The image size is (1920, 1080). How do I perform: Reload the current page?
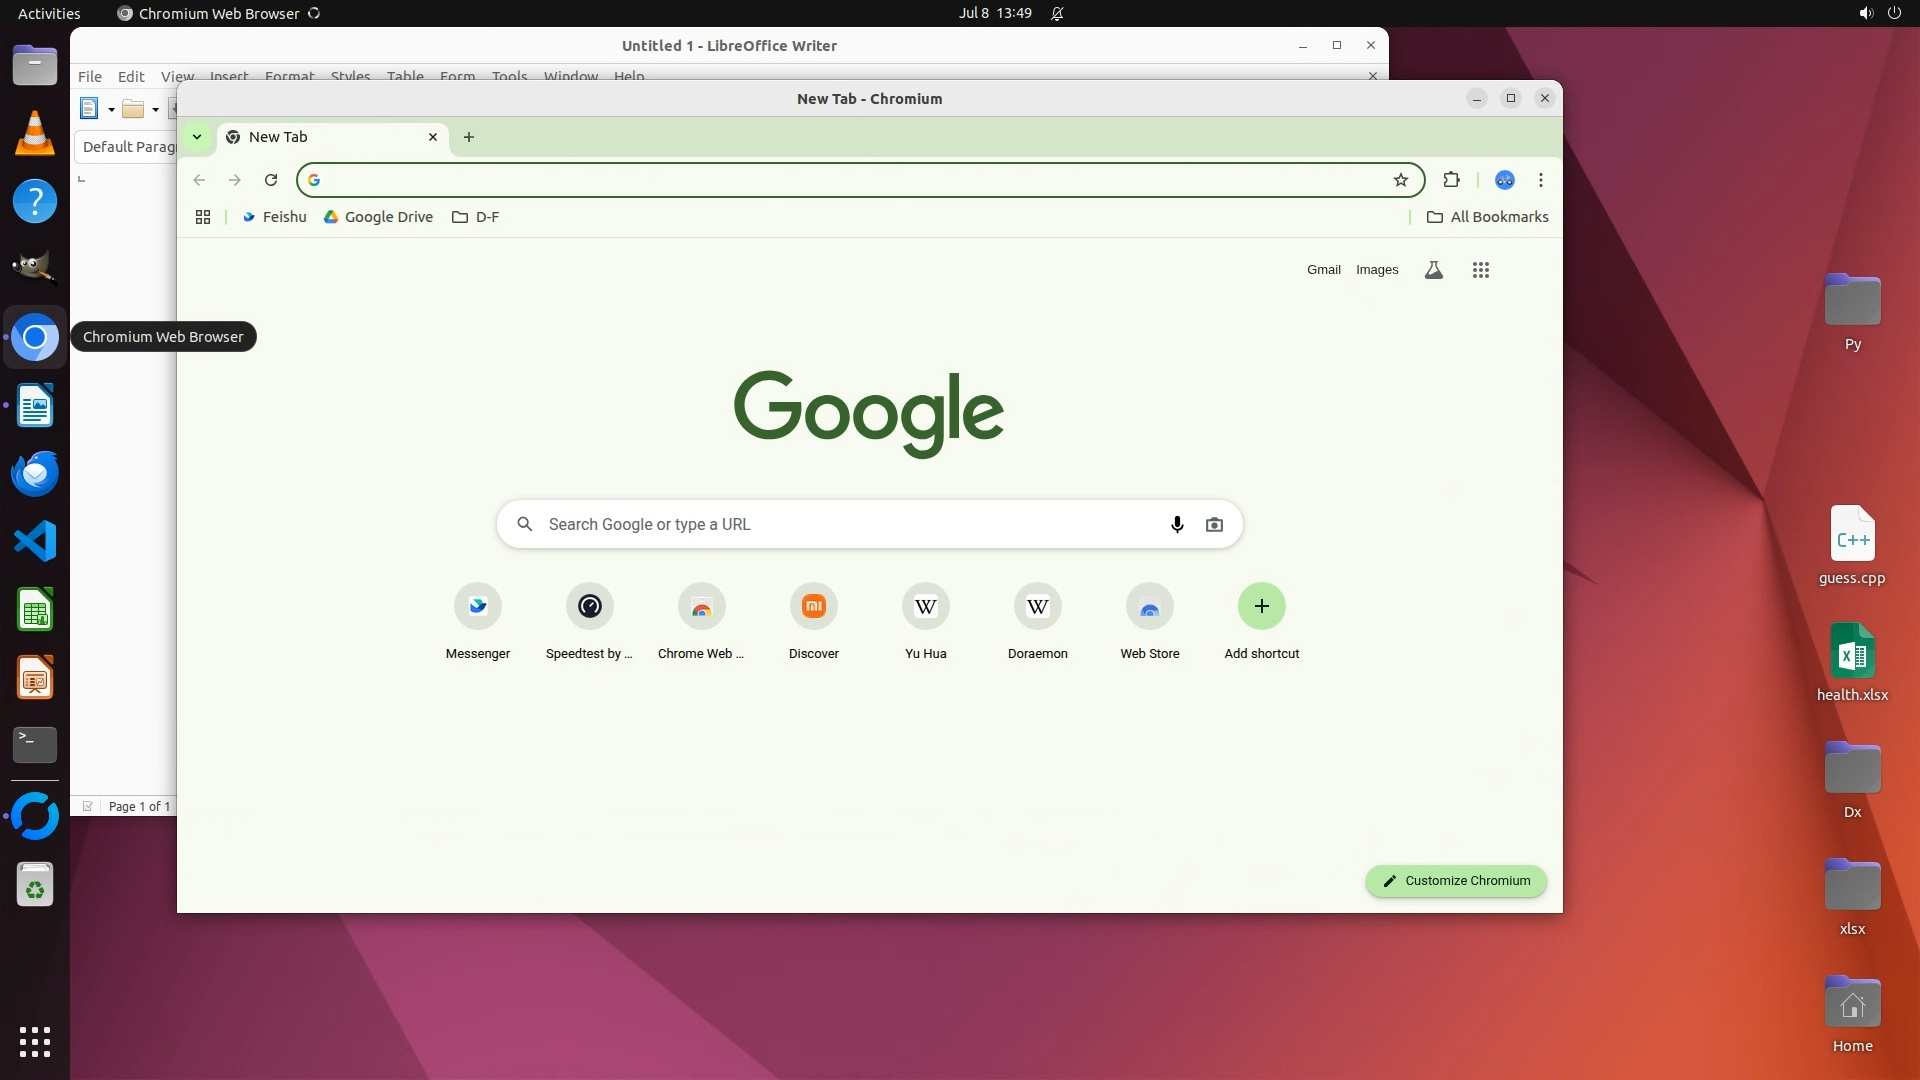pyautogui.click(x=270, y=180)
